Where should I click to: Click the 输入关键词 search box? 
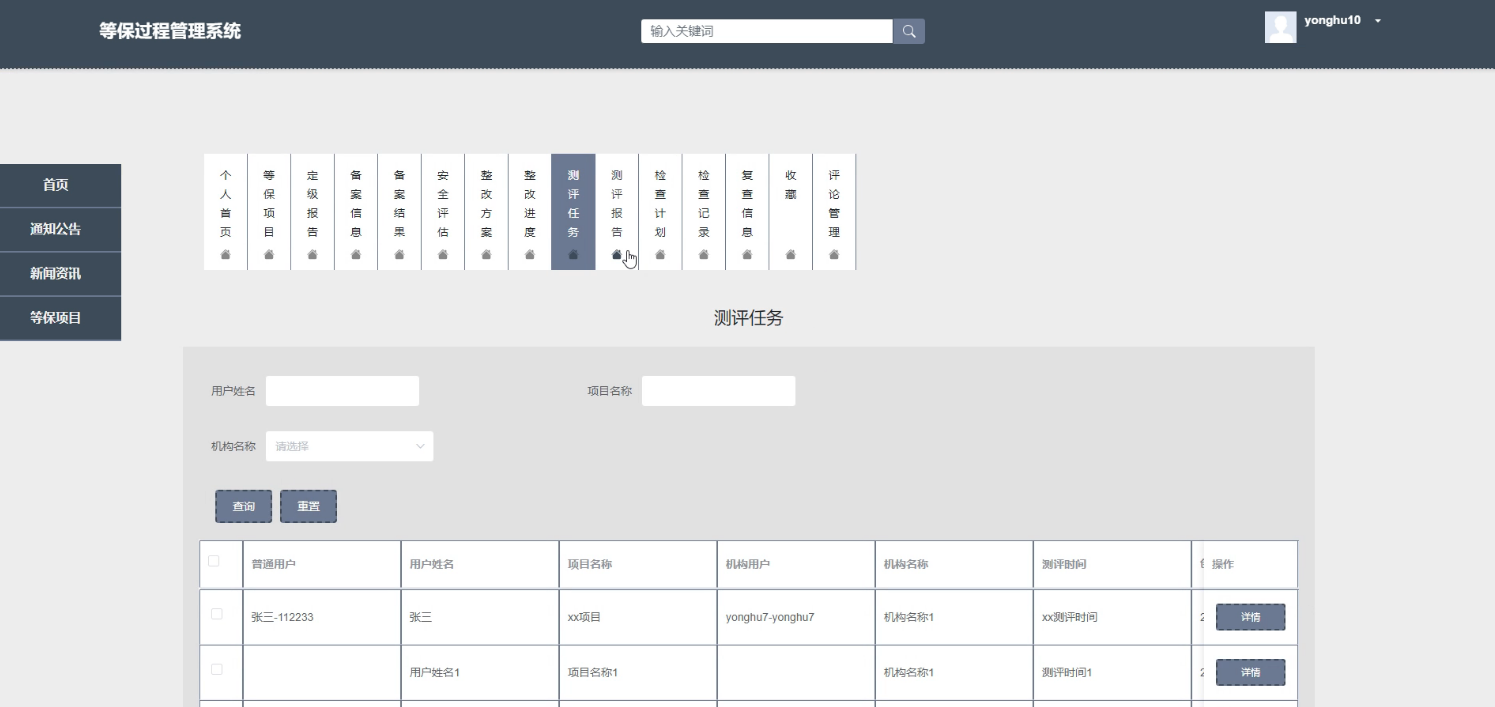click(x=767, y=31)
